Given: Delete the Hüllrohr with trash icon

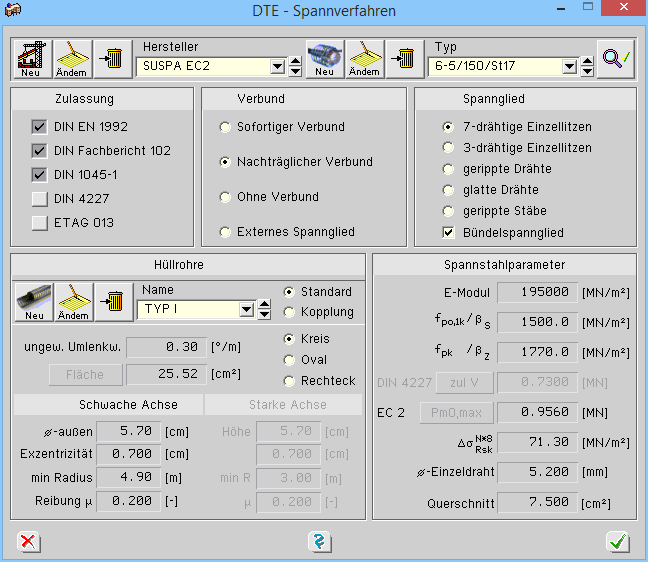Looking at the screenshot, I should point(112,301).
